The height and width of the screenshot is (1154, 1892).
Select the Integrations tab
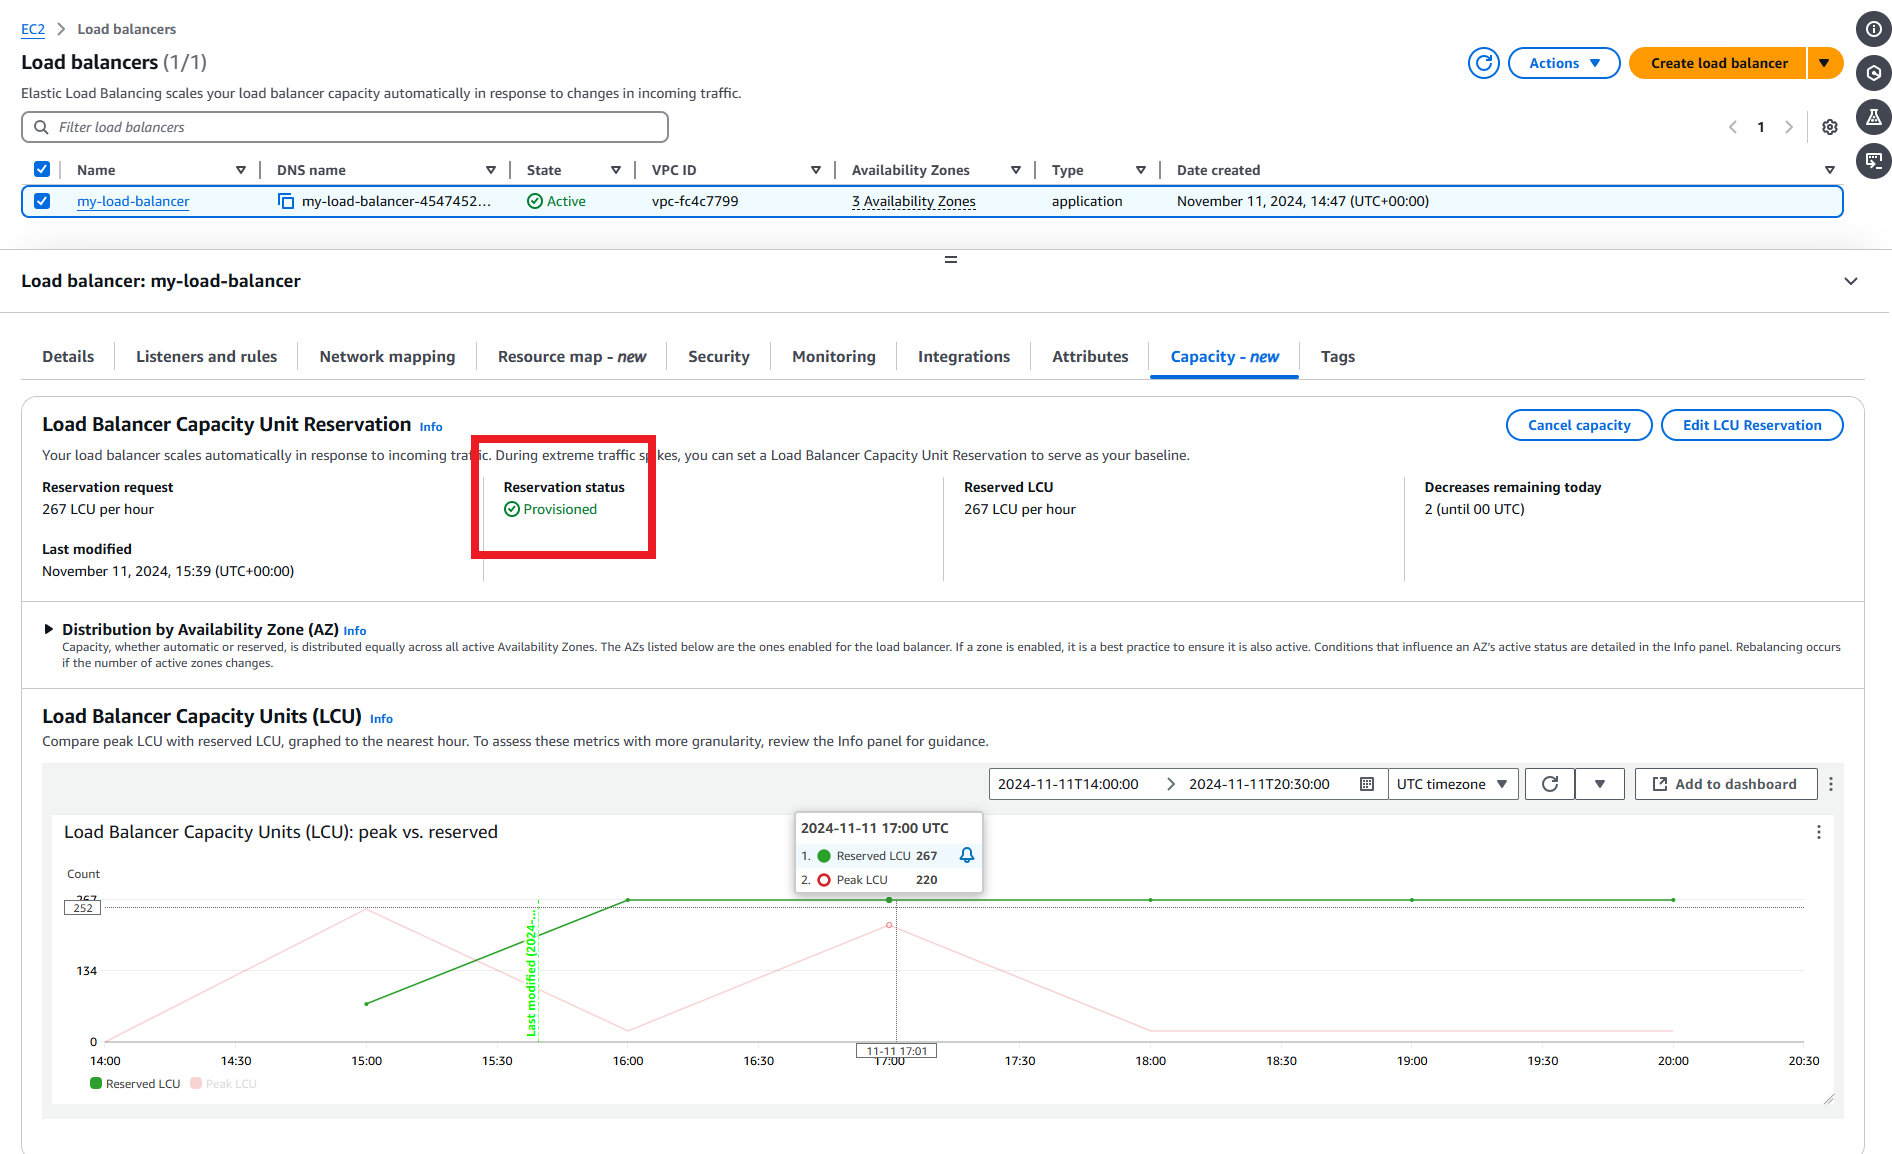click(x=964, y=357)
